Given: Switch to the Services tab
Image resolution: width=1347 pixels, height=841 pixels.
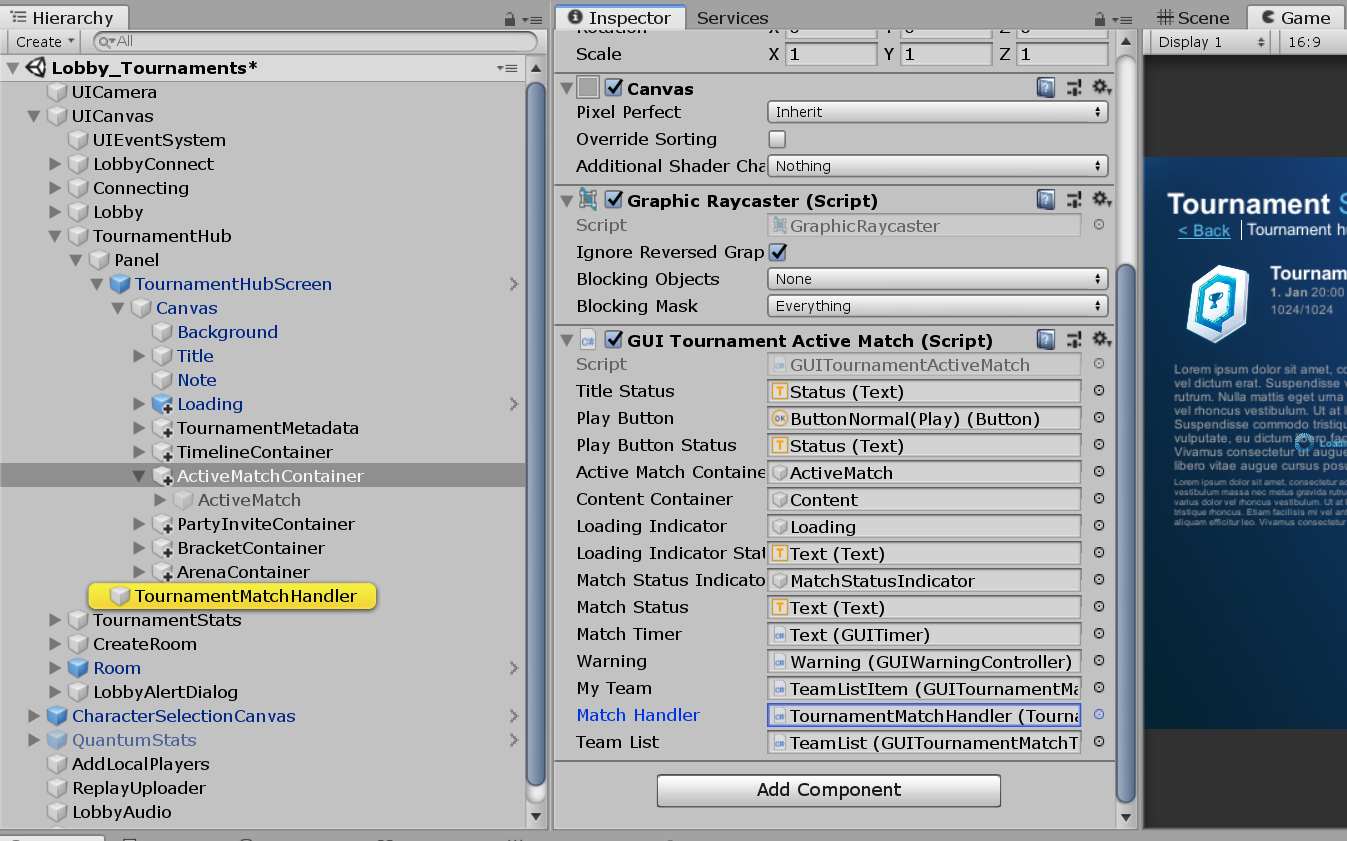Looking at the screenshot, I should click(732, 18).
